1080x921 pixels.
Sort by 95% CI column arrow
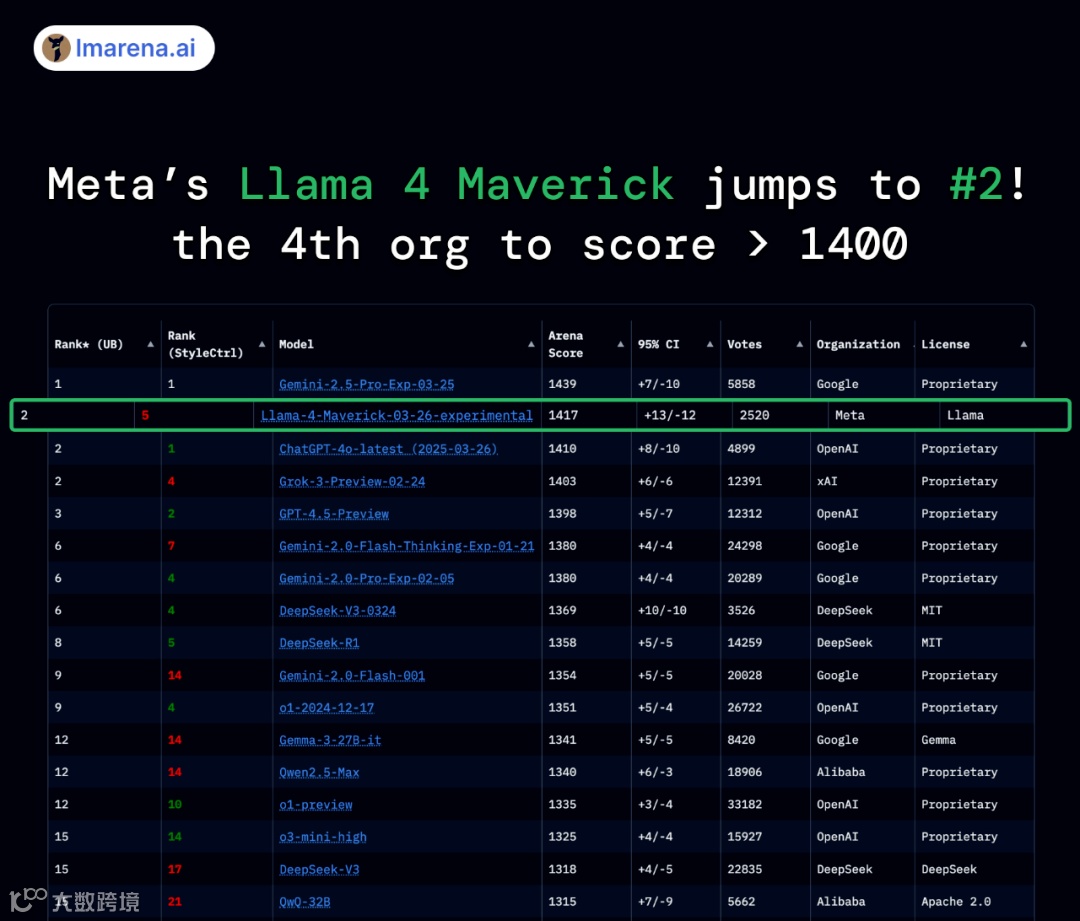(710, 344)
